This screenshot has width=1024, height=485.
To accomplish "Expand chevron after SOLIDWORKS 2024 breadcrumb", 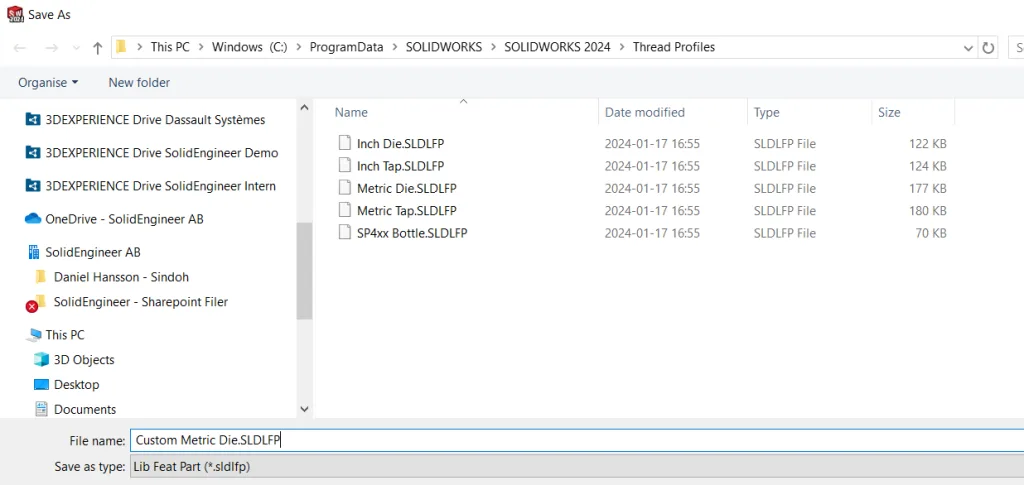I will (622, 47).
